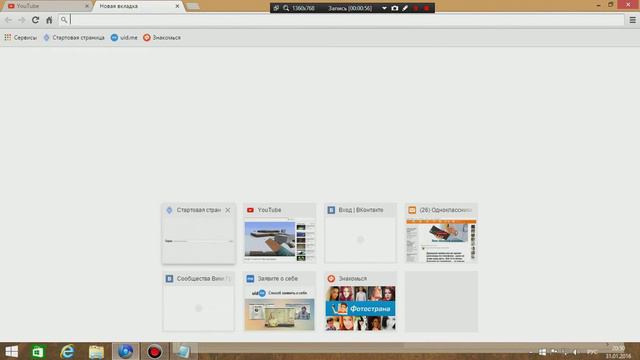
Task: Open the Вход | ВКонтакте tile
Action: tap(360, 233)
